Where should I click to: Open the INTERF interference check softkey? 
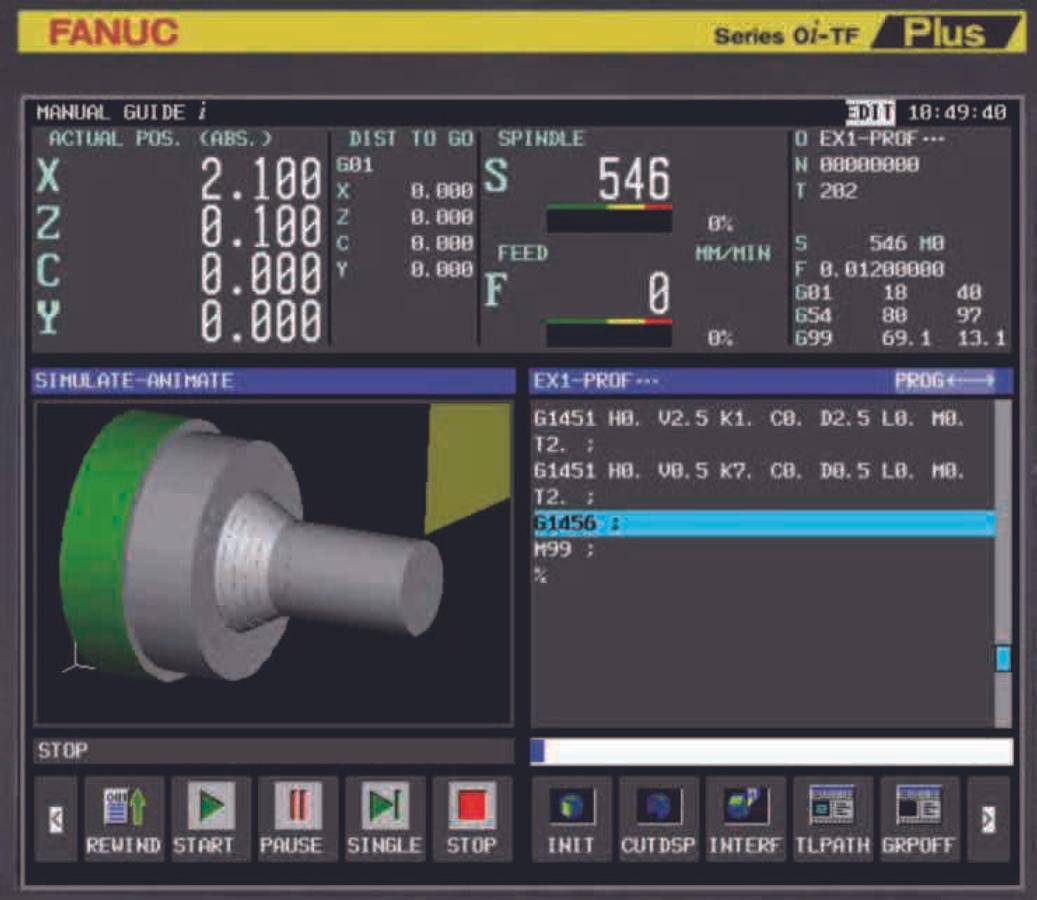[745, 819]
